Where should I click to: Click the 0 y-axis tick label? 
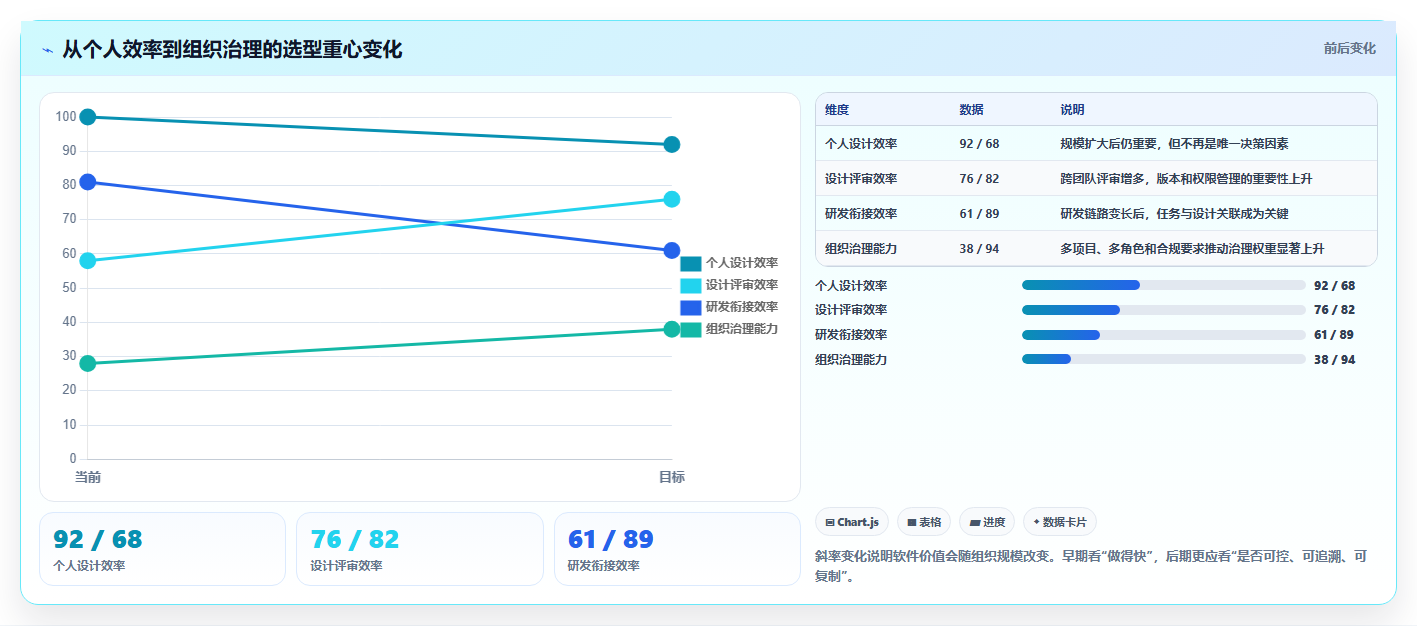(73, 459)
